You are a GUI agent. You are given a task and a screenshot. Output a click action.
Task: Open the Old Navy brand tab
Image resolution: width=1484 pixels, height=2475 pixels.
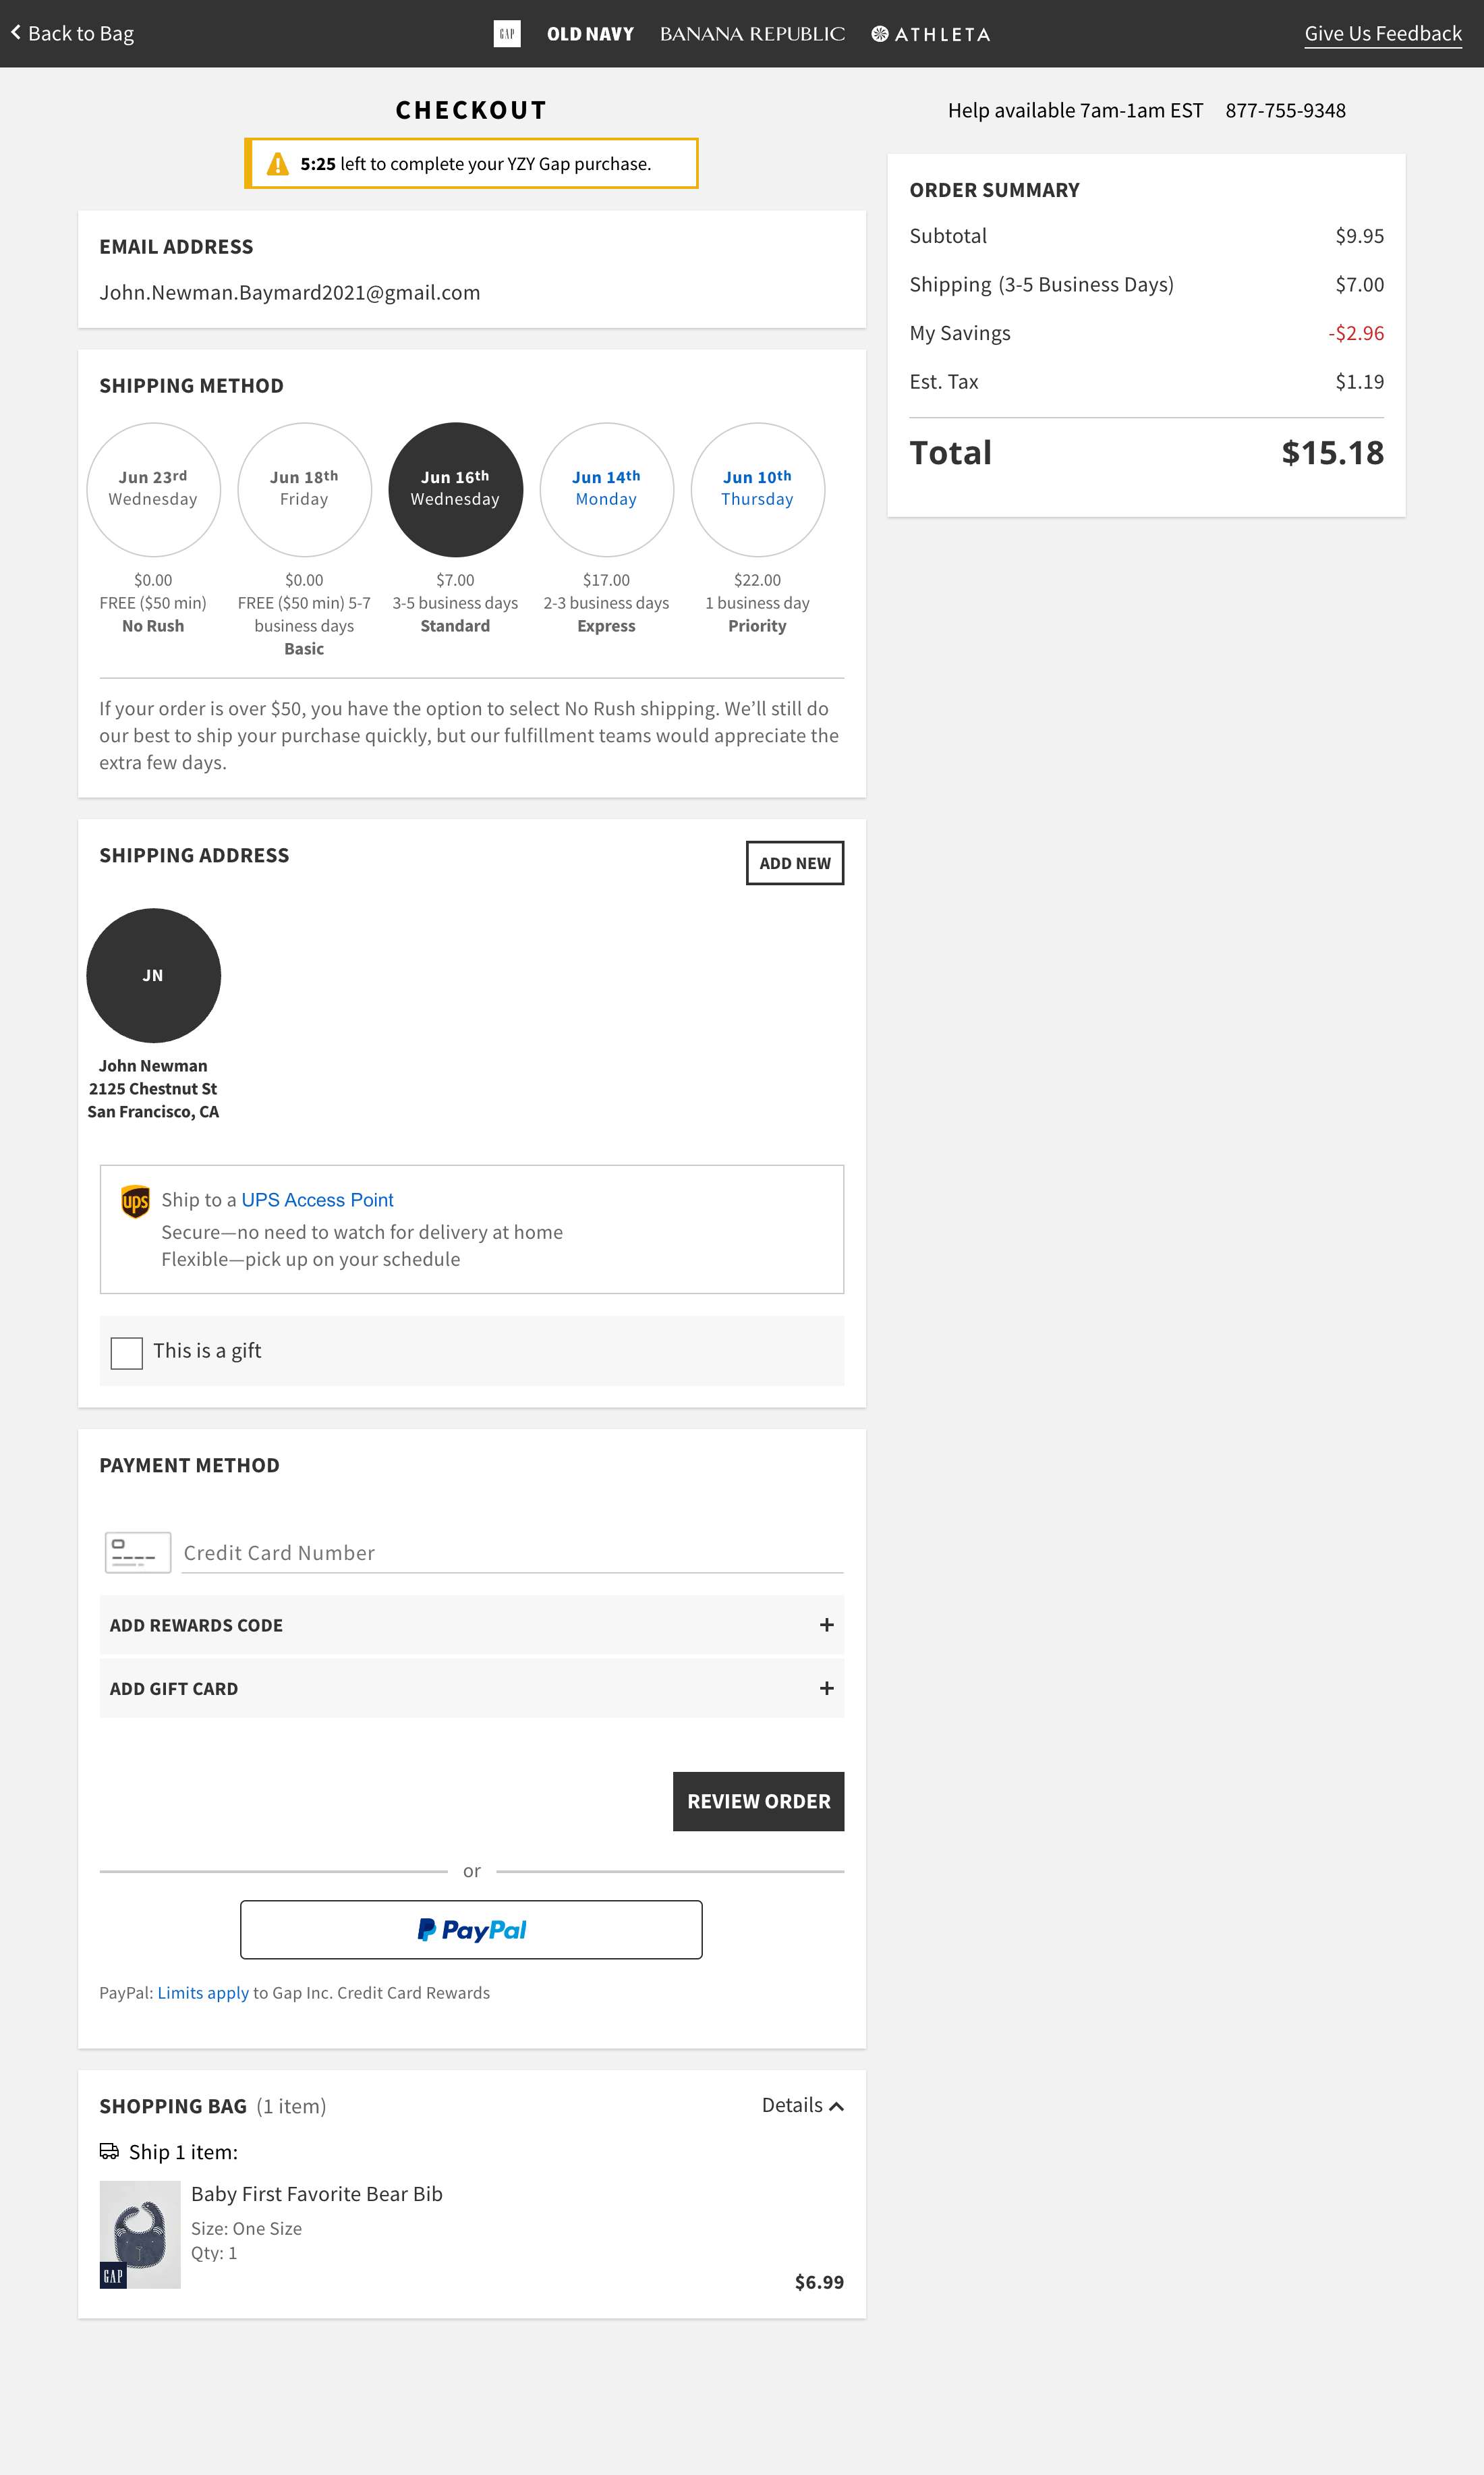pyautogui.click(x=590, y=34)
